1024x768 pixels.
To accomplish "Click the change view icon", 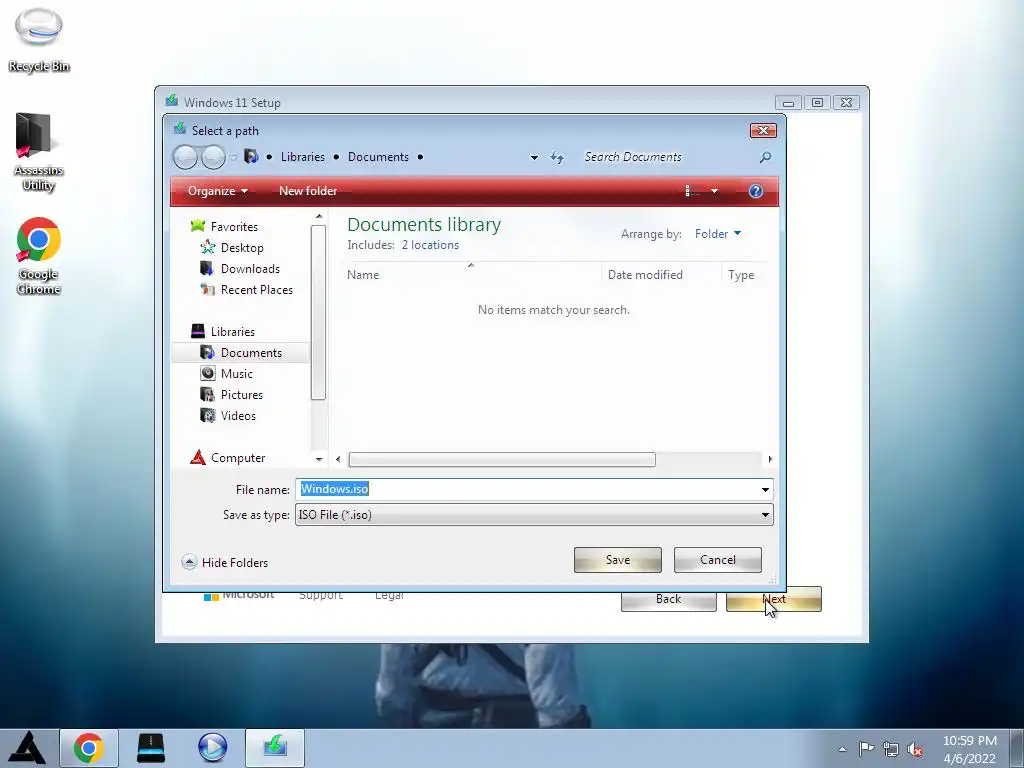I will (x=692, y=191).
